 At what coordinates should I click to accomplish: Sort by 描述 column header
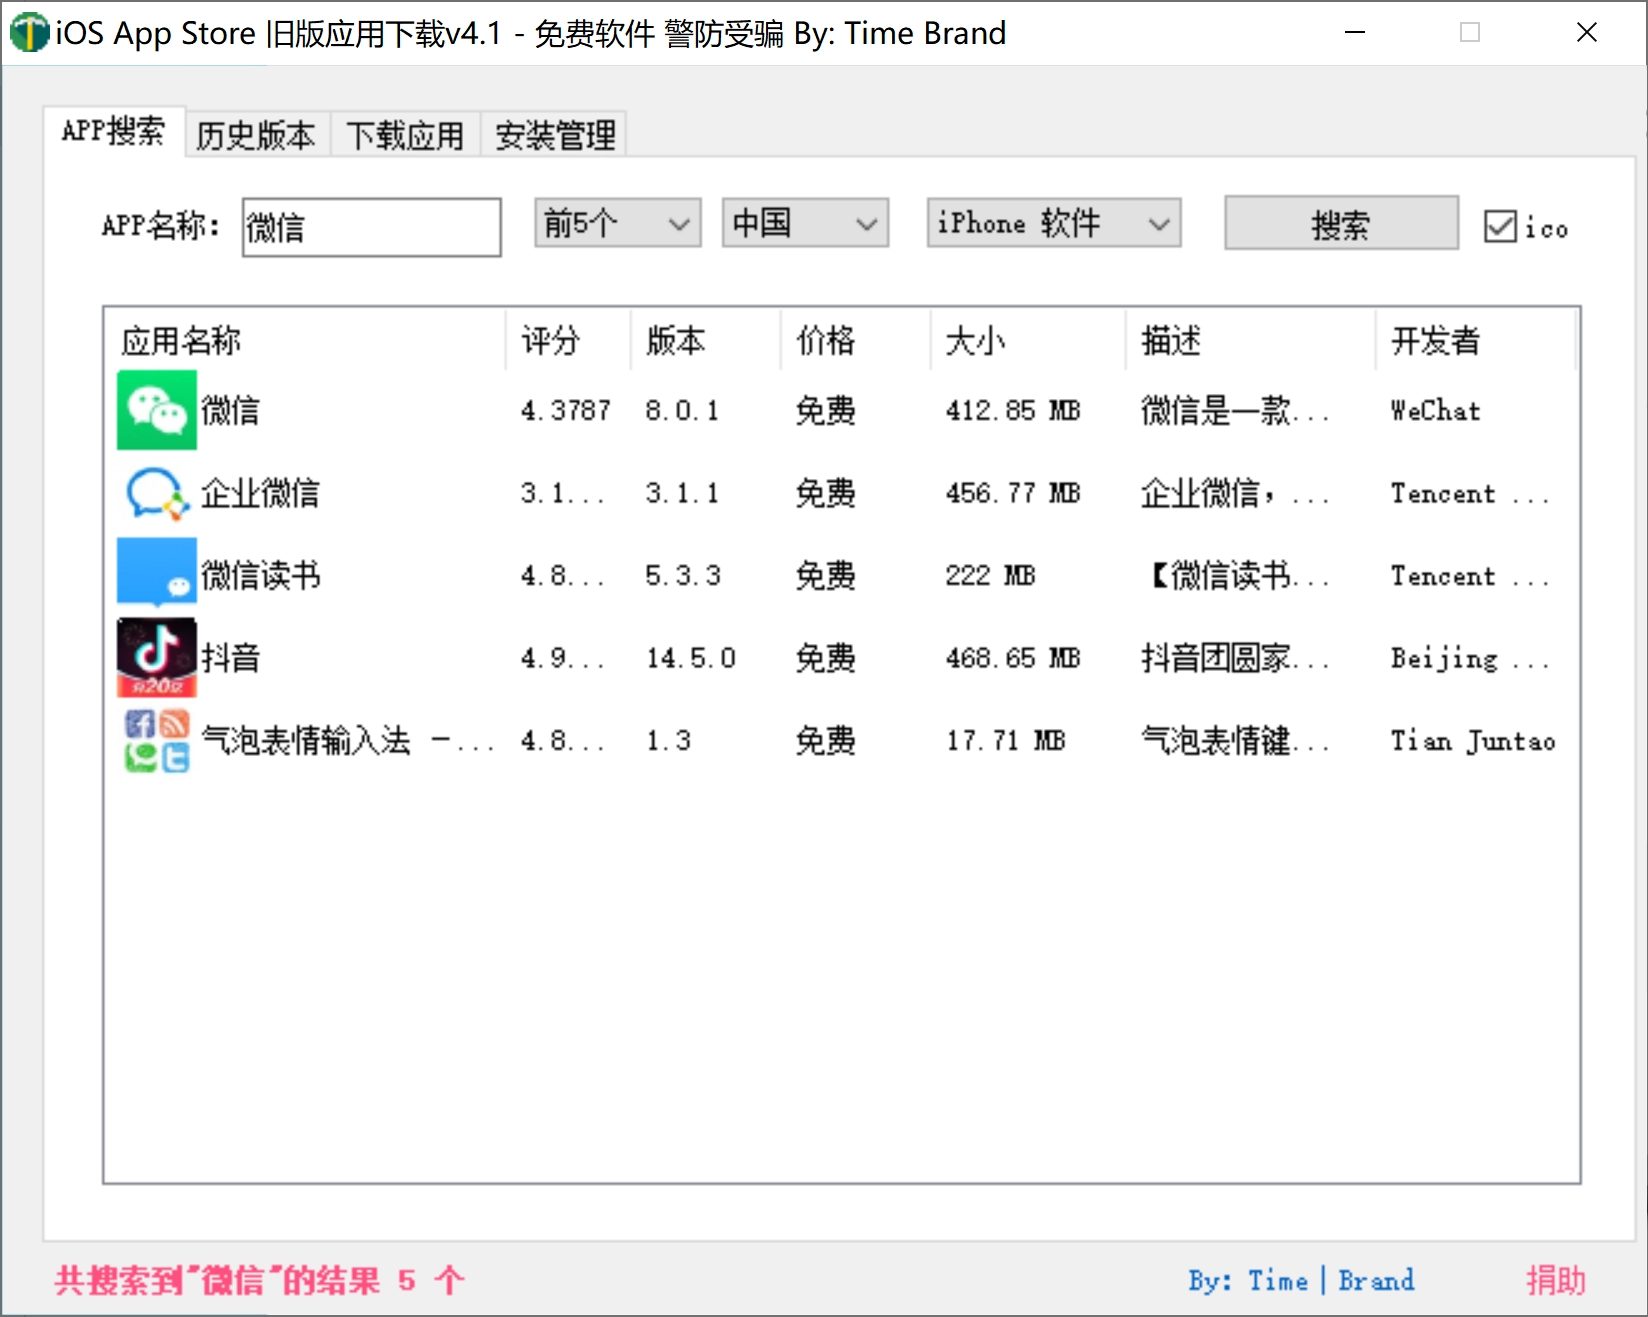click(1250, 340)
